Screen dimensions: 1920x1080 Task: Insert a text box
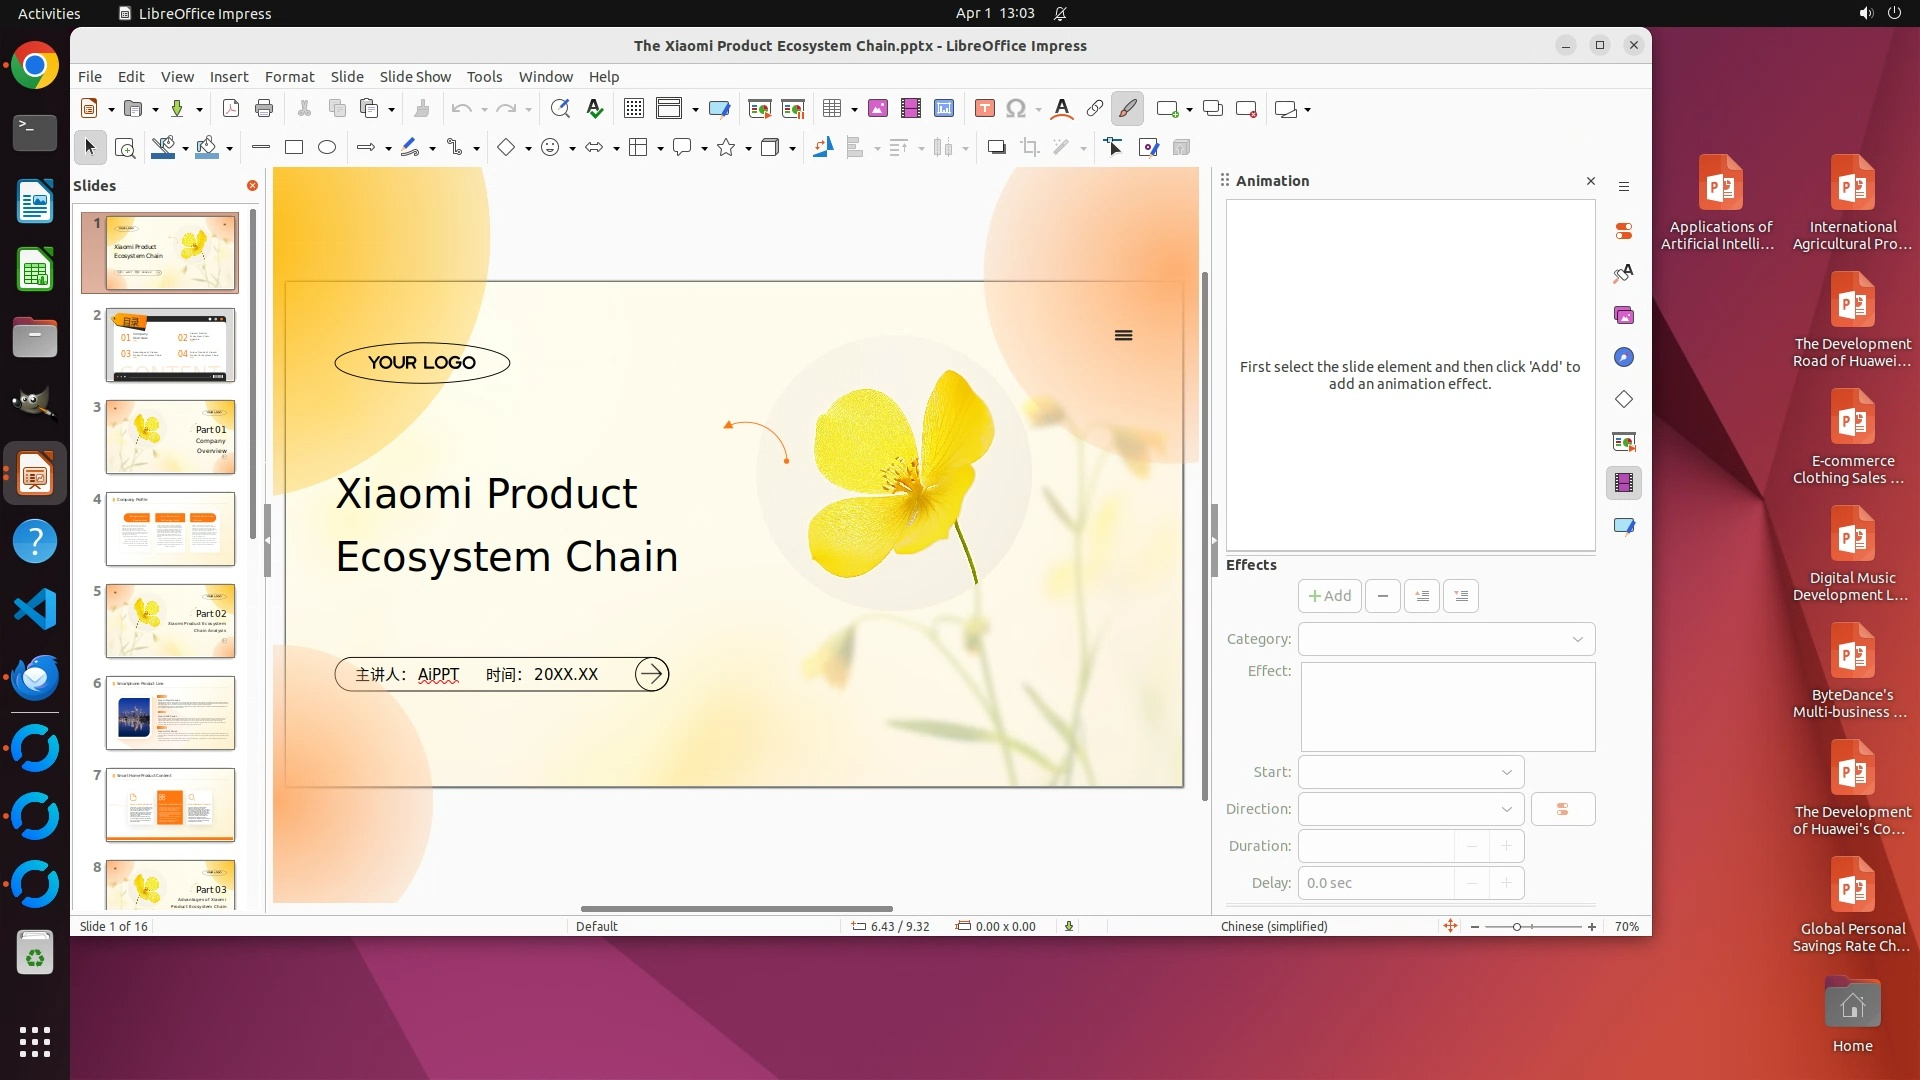(x=984, y=109)
